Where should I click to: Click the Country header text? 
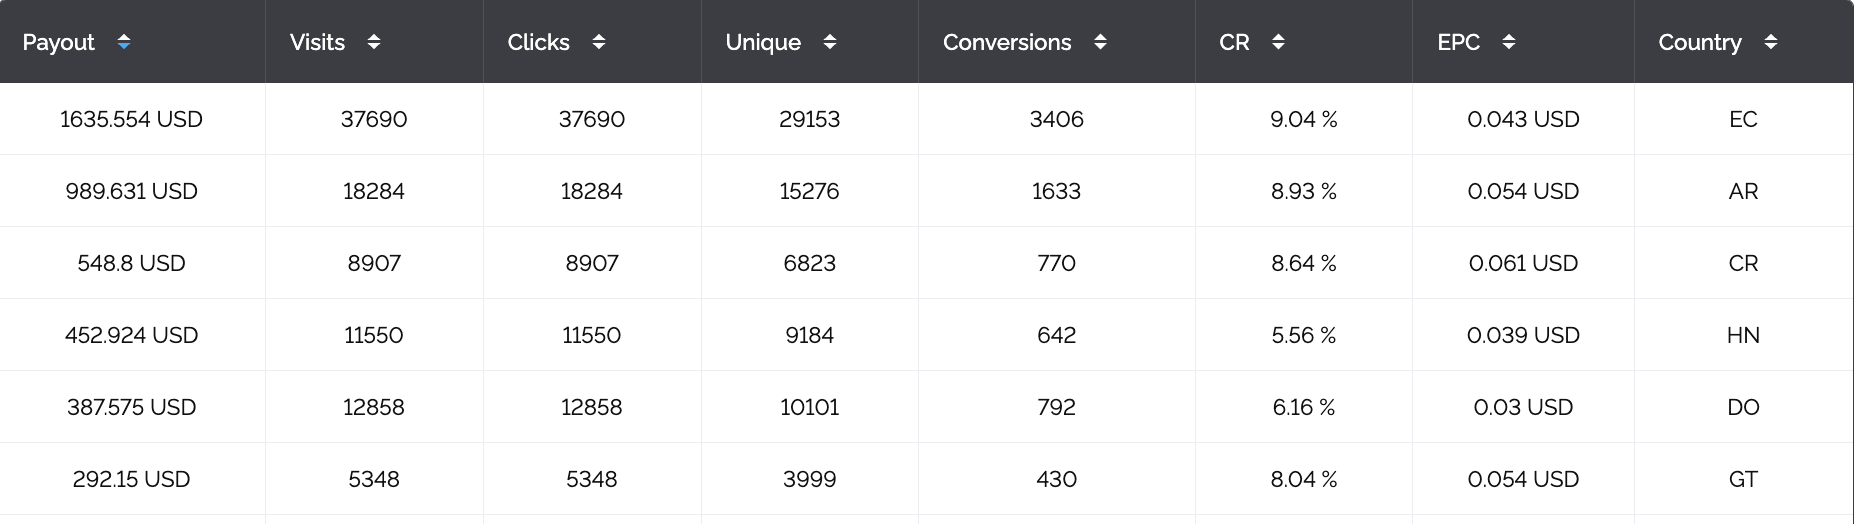tap(1700, 42)
